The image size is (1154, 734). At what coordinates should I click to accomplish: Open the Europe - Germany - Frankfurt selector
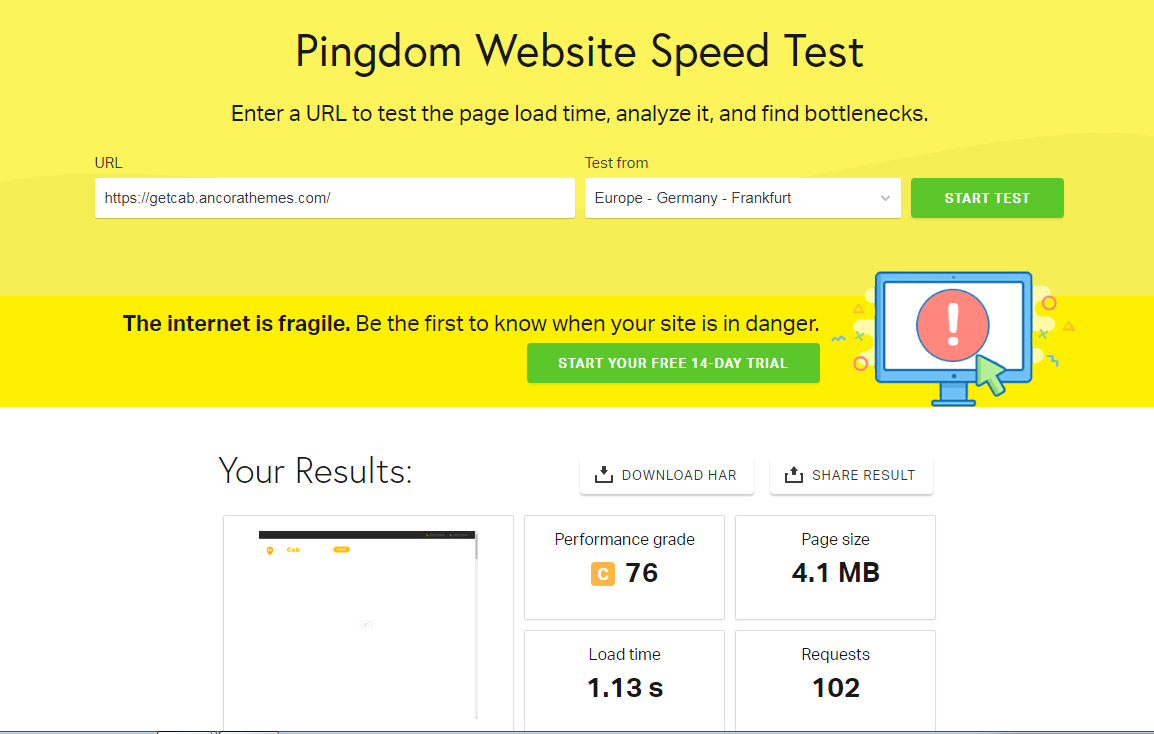(743, 198)
